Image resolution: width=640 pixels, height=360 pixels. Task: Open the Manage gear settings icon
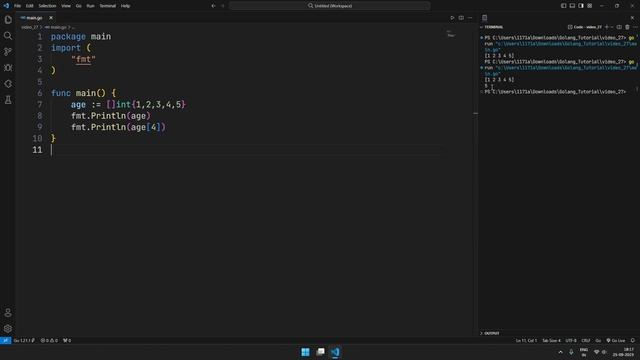[8, 328]
